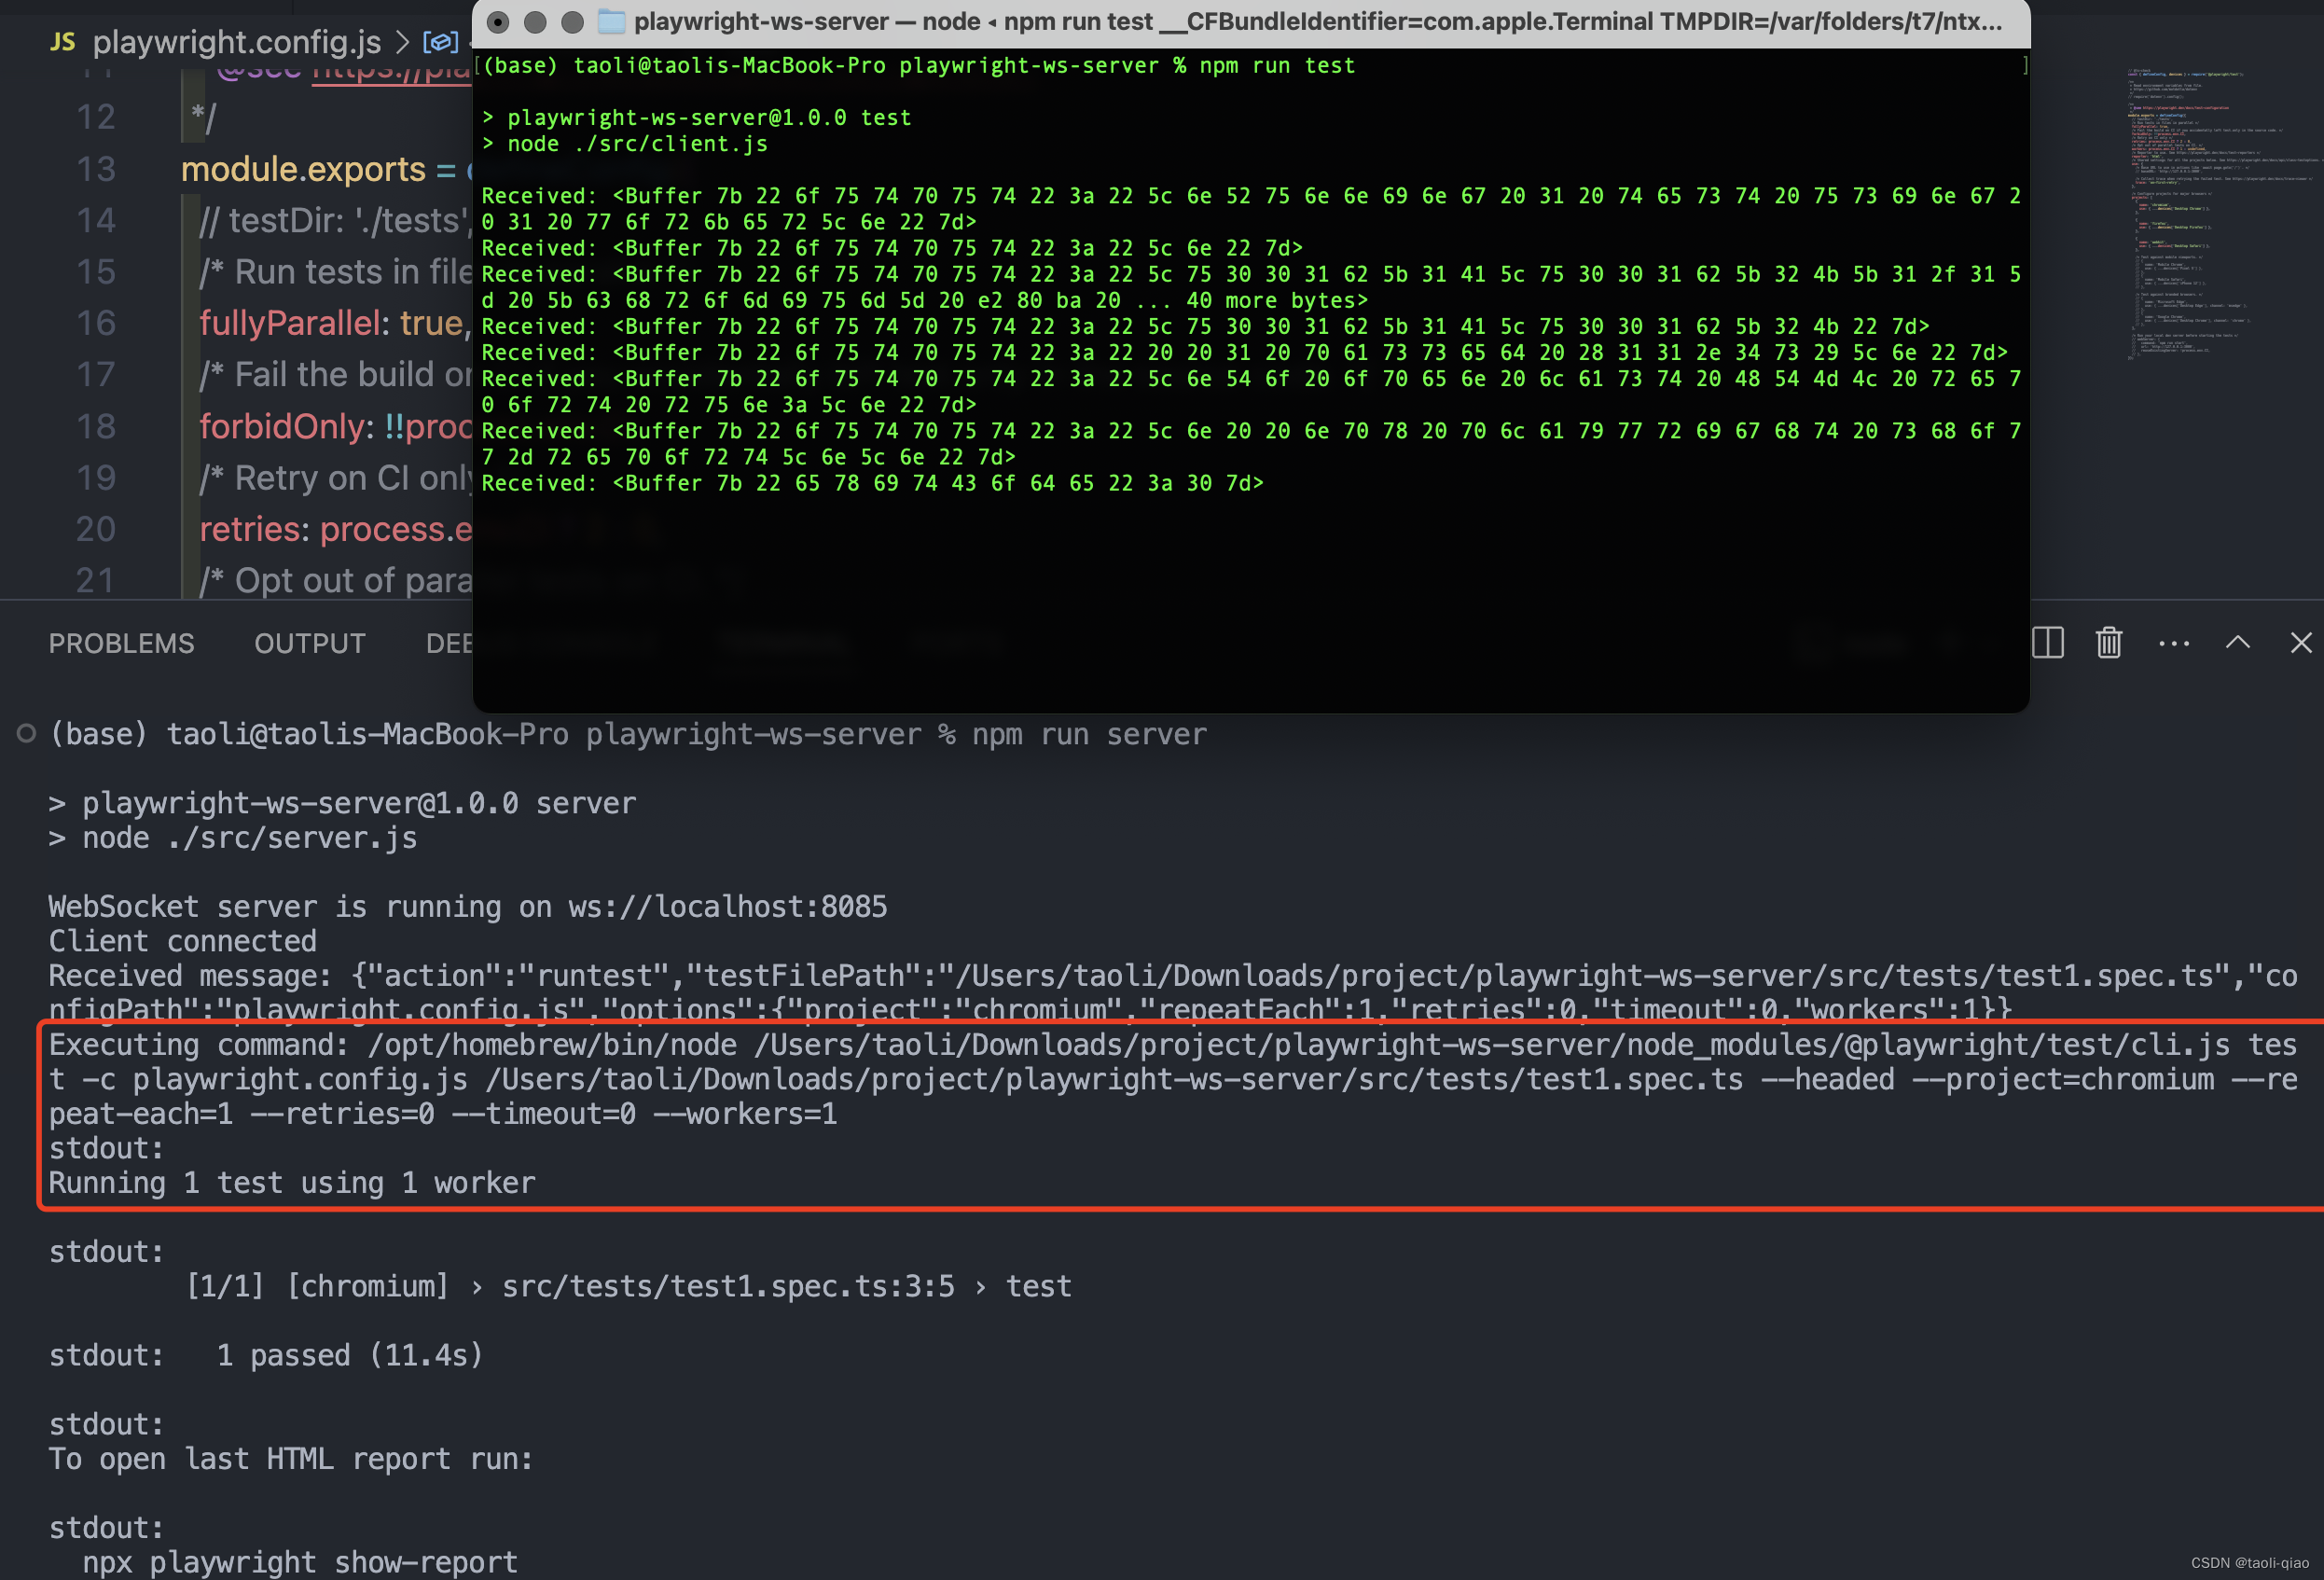
Task: Open playwright.config.js breadcrumb dropdown
Action: click(x=236, y=42)
